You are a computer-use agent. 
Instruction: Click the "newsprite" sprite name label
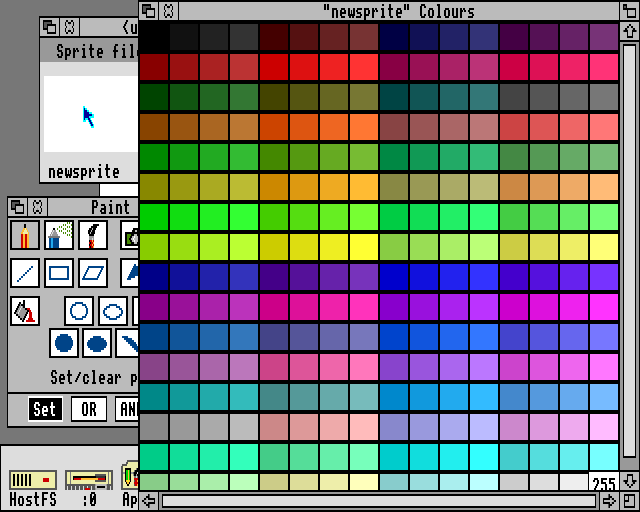[x=84, y=172]
